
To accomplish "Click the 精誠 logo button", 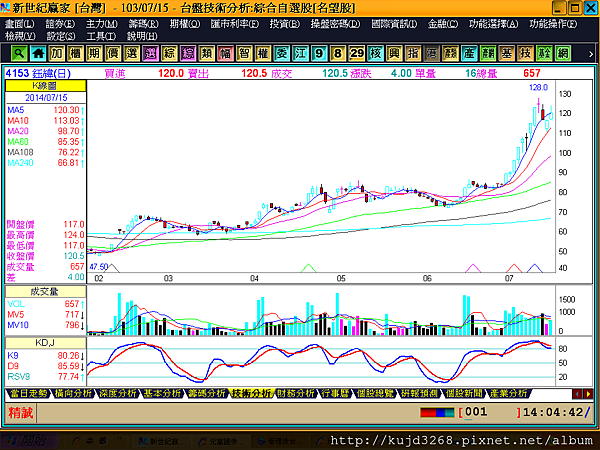I will click(x=21, y=413).
